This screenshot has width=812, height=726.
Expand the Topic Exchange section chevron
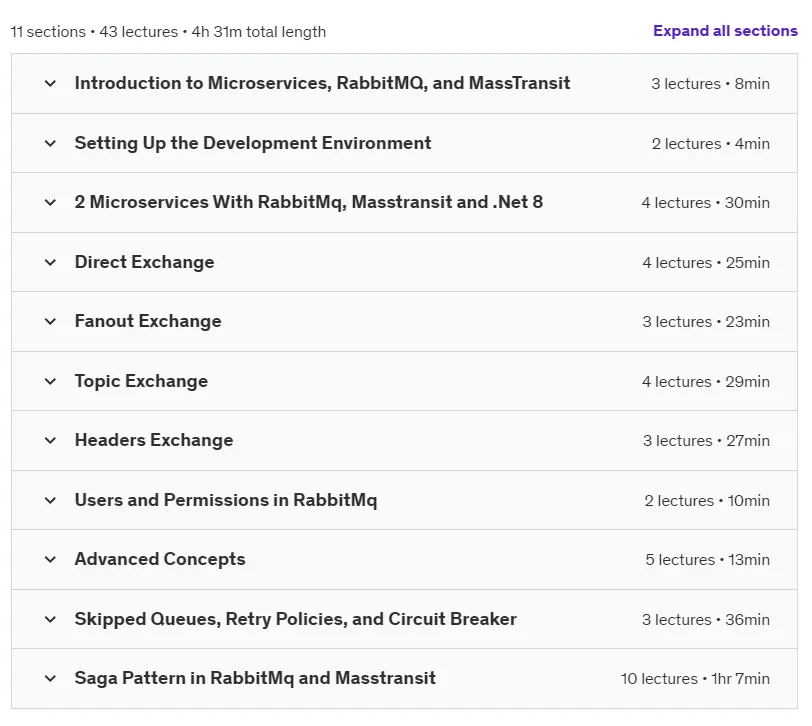click(x=50, y=382)
